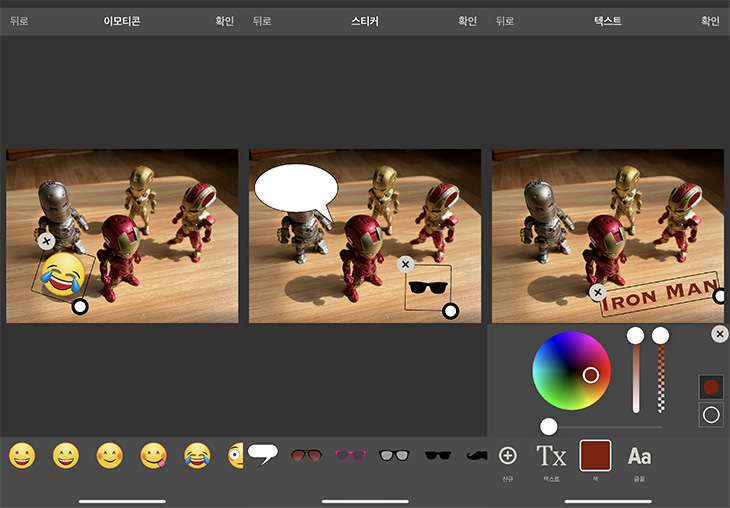Click the IRON MAN text resize handle
Image resolution: width=730 pixels, height=508 pixels.
click(x=721, y=296)
